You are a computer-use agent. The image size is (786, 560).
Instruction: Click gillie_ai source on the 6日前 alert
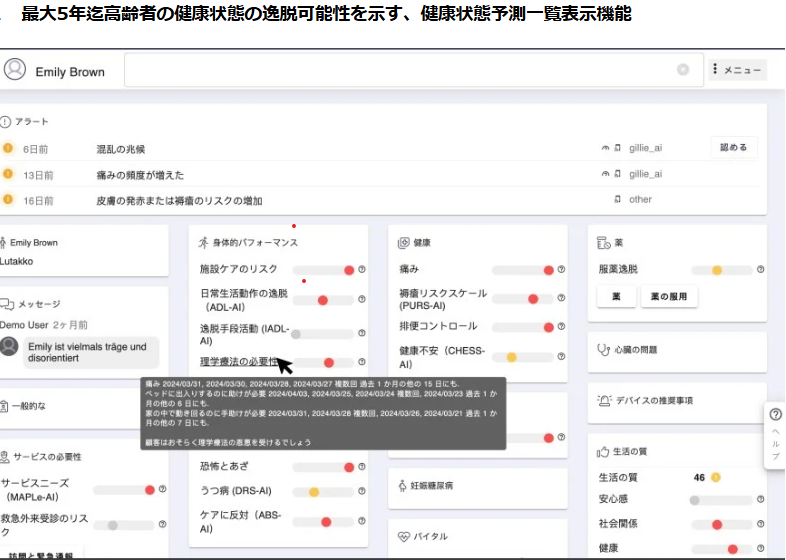[645, 148]
